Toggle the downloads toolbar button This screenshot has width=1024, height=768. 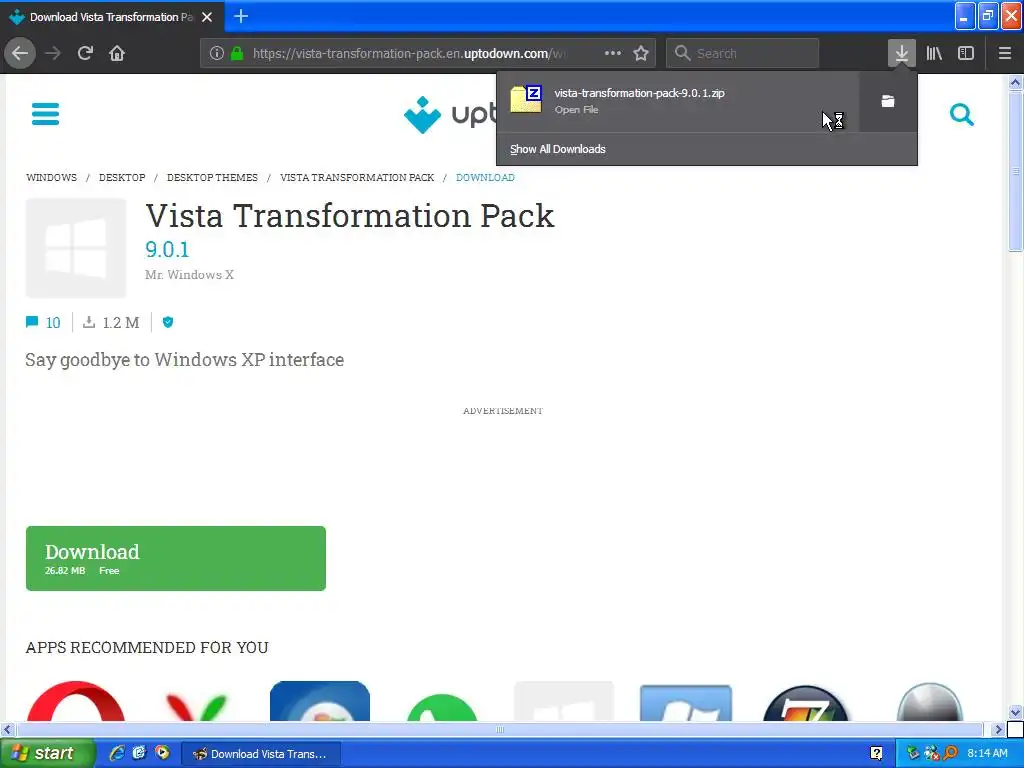[901, 53]
